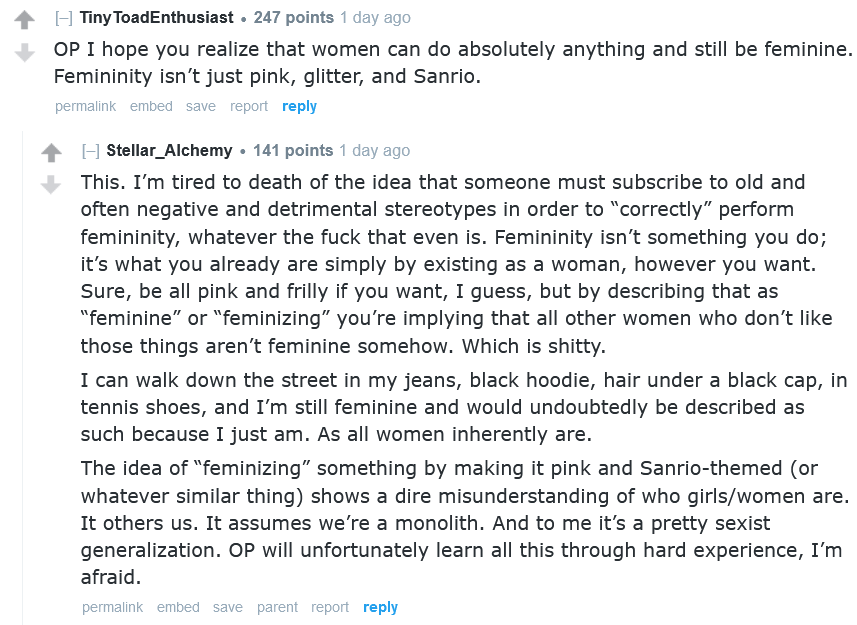Click embed under Stellar_Alchemy's comment
Screen dimensions: 857x625
point(178,607)
